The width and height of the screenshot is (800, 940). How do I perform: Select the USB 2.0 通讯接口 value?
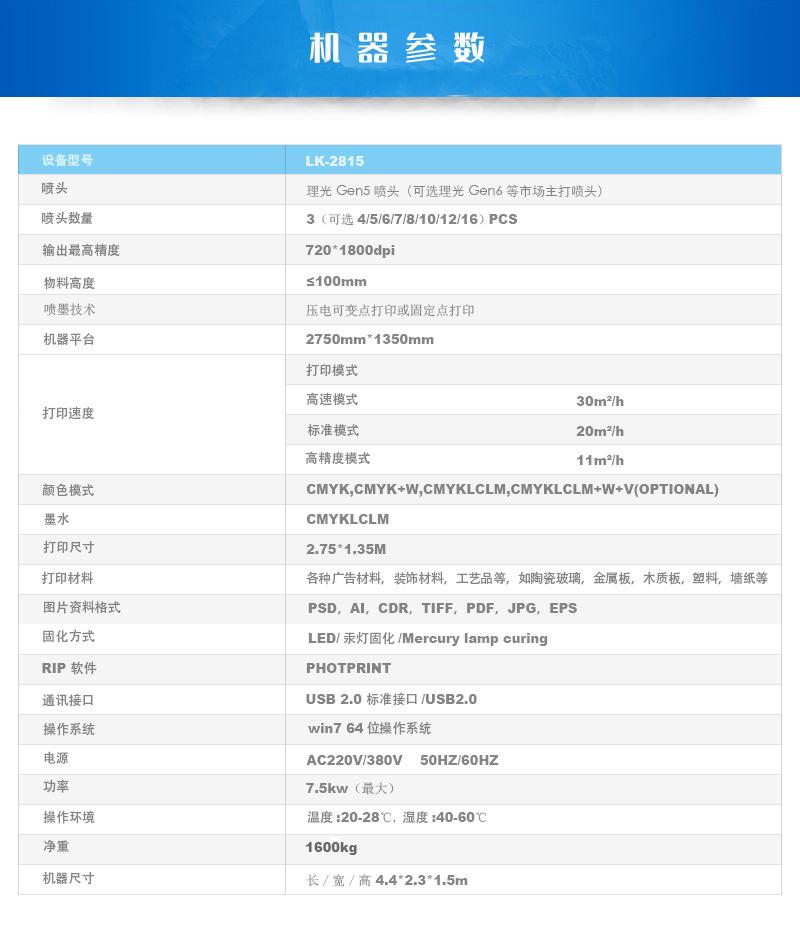point(393,697)
